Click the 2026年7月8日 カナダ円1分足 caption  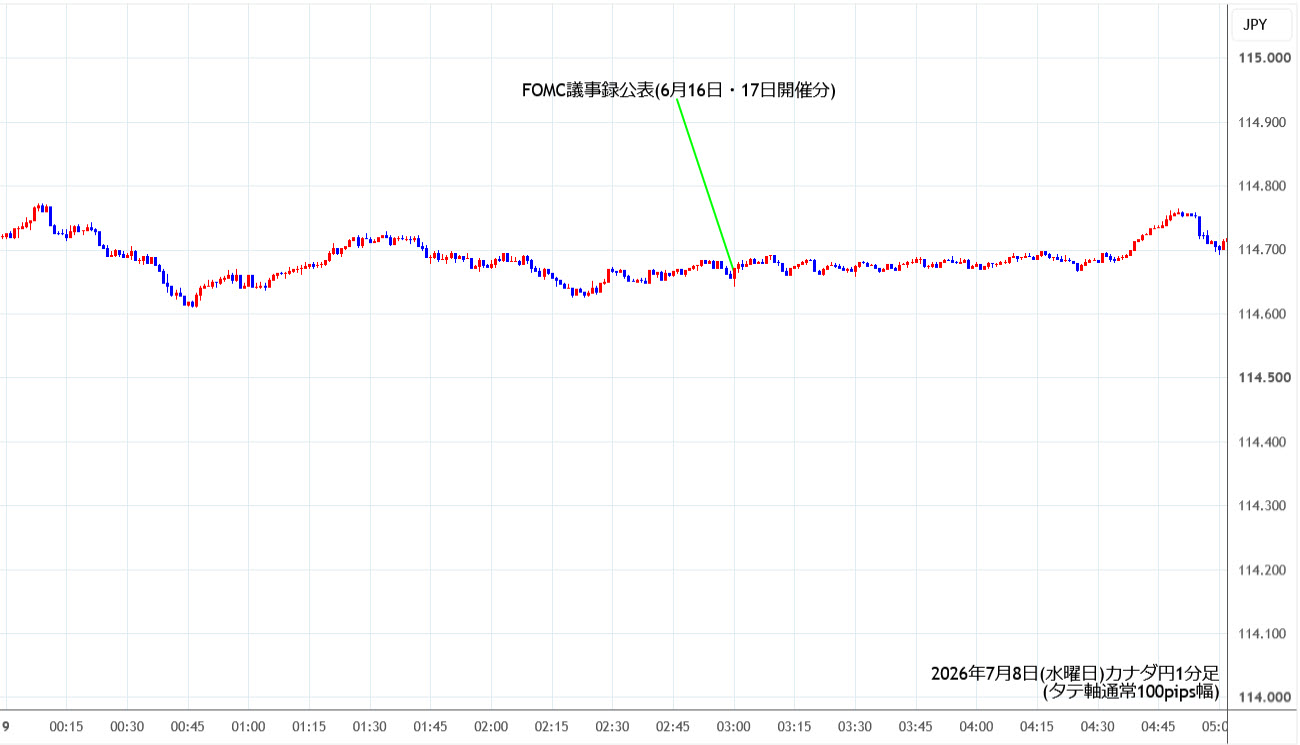point(1074,673)
